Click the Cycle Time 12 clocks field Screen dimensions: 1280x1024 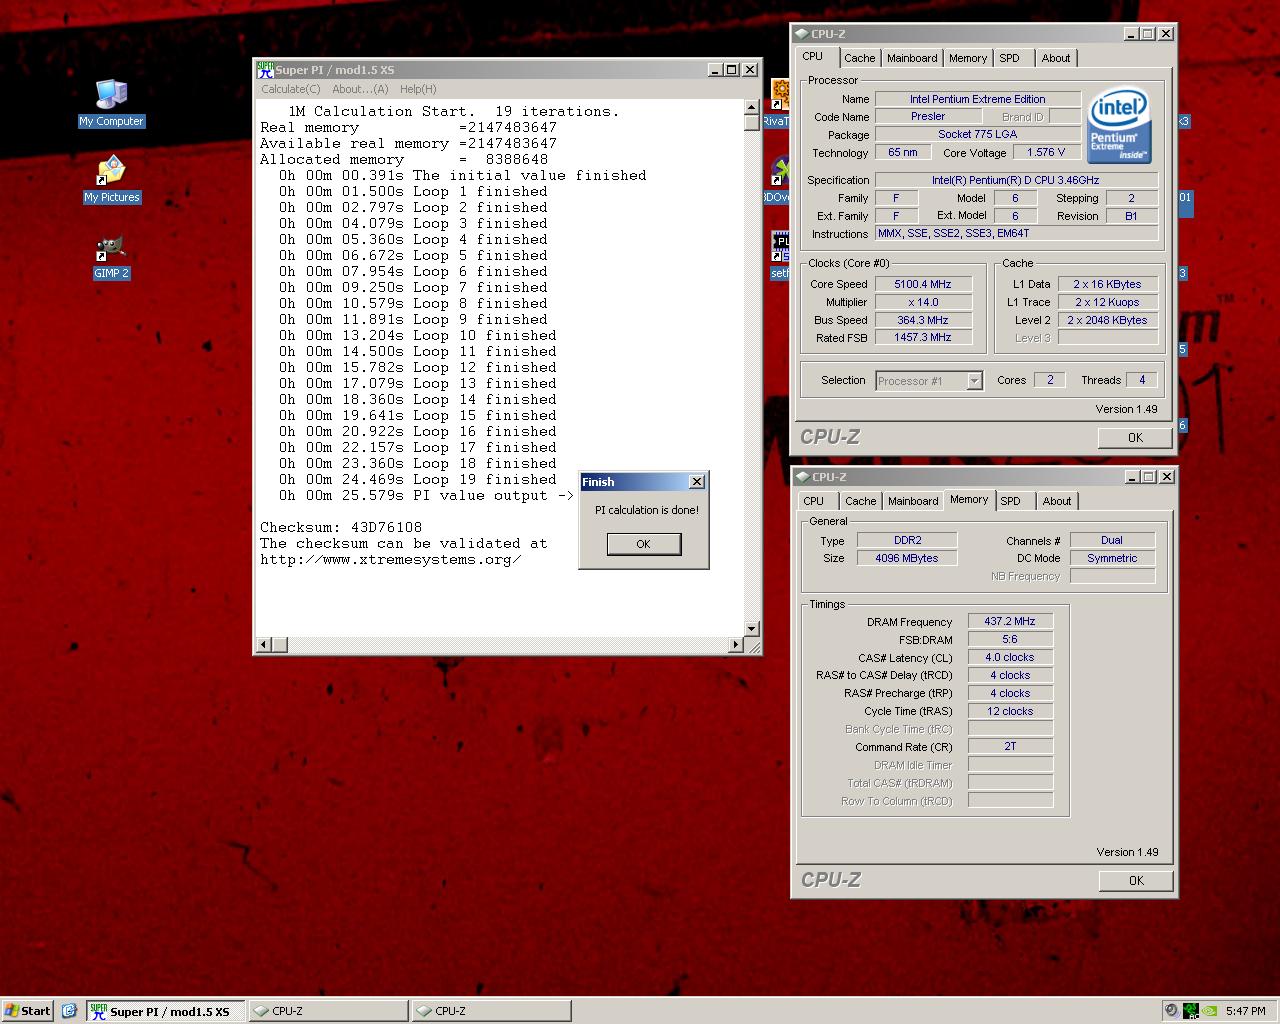[1010, 711]
